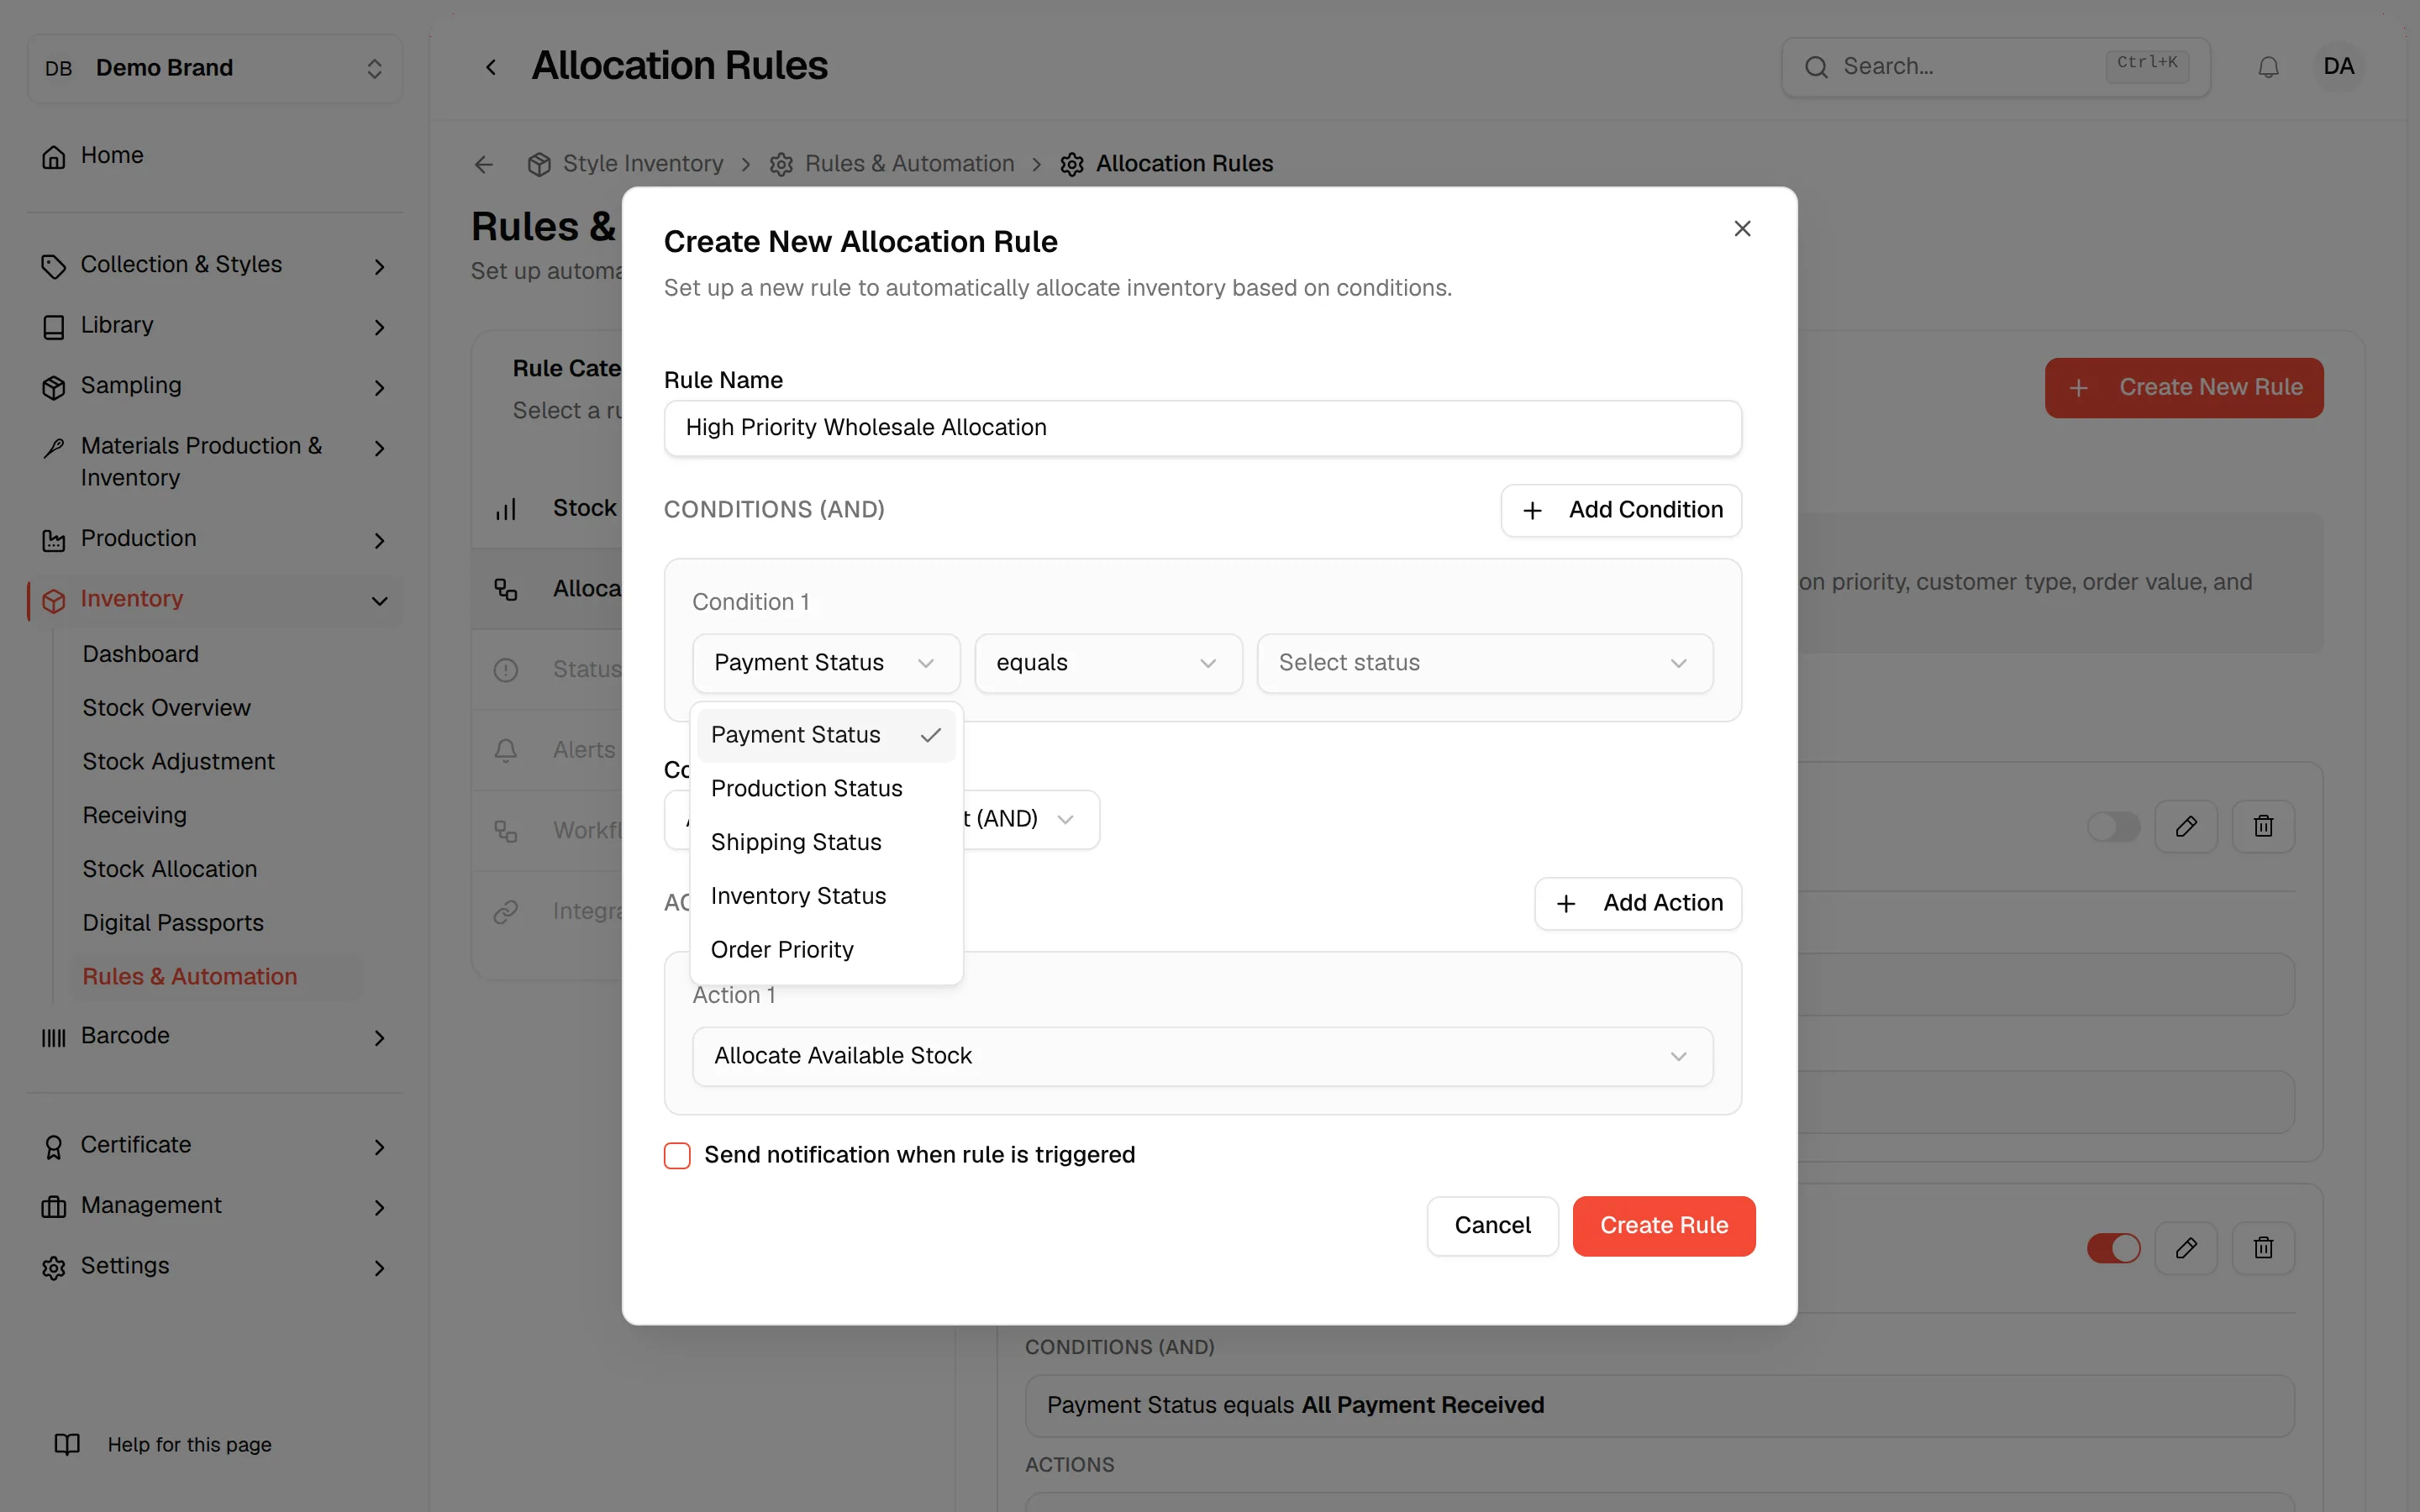Open Stock Allocation in sidebar

(170, 869)
